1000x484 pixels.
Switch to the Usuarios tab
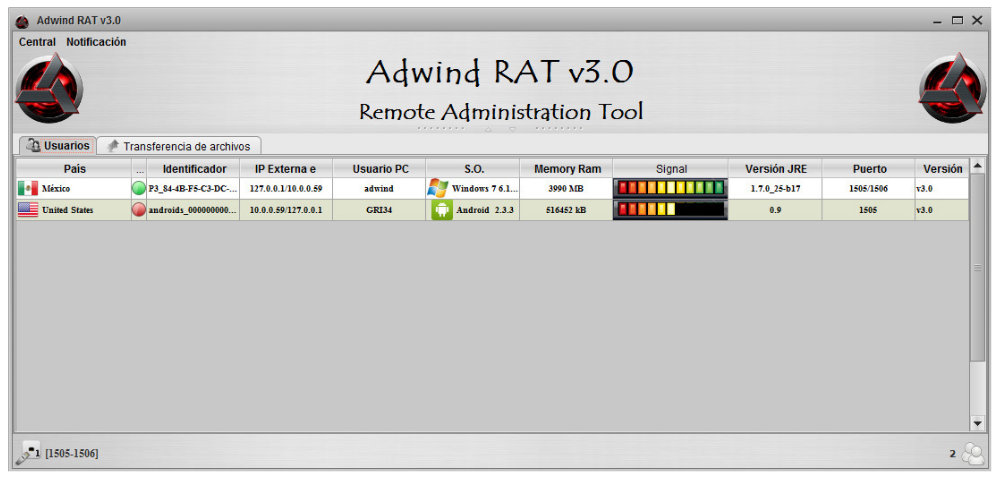pos(58,146)
